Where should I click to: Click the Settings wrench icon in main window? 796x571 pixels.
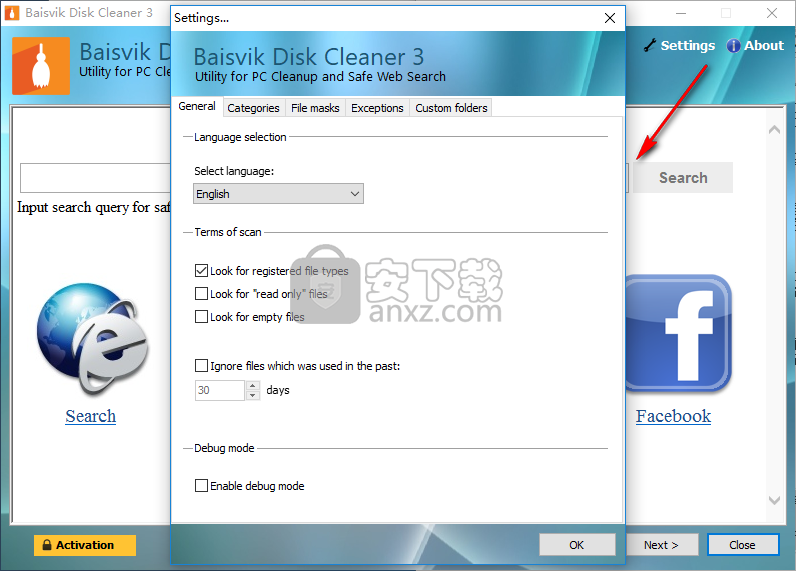tap(650, 45)
